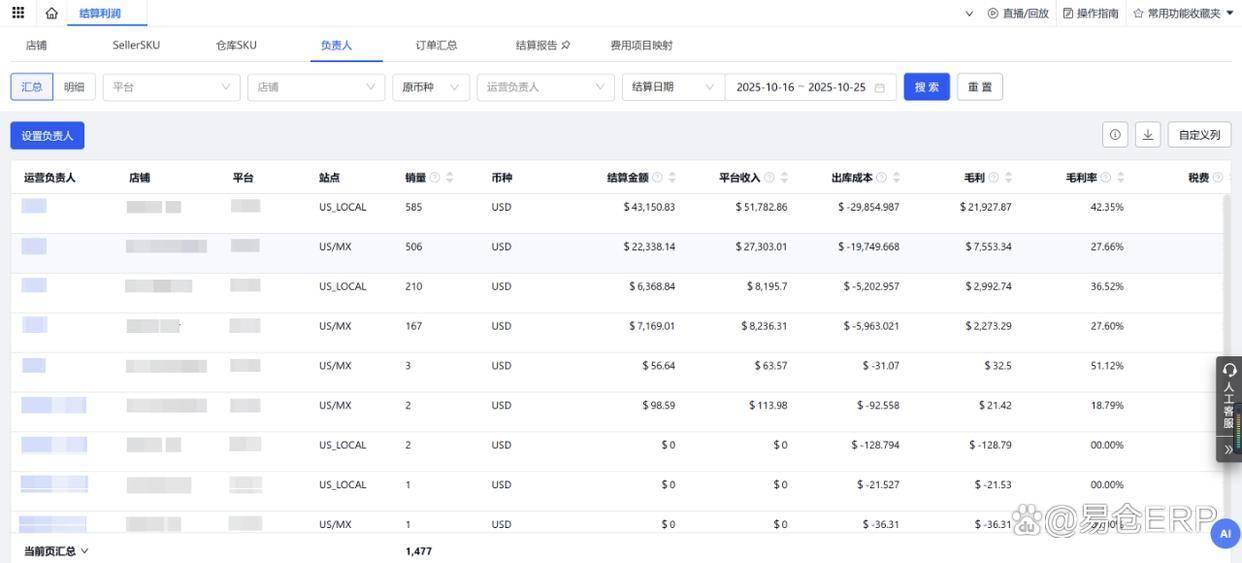1242x563 pixels.
Task: Switch to the SellerSKU tab
Action: [136, 45]
